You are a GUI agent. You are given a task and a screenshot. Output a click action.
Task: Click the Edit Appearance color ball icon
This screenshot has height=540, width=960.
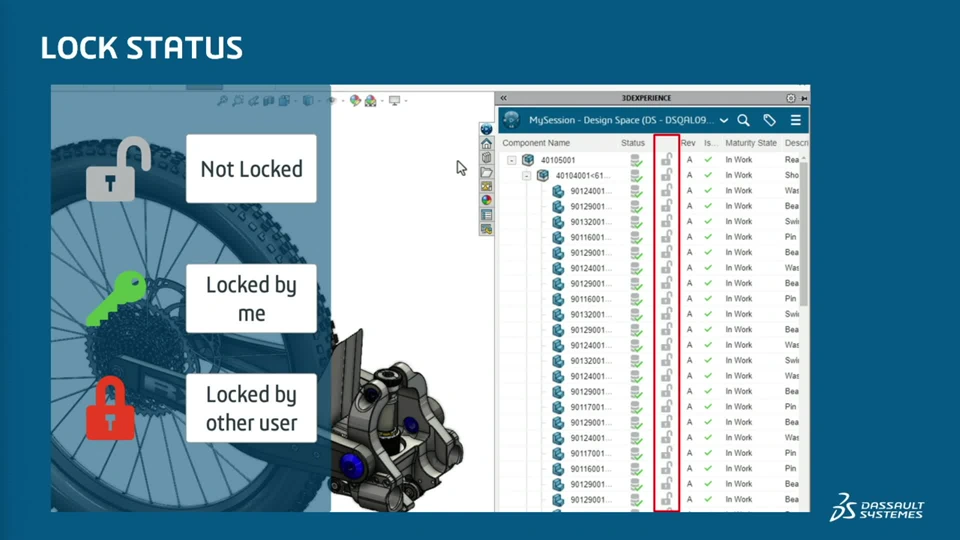355,100
